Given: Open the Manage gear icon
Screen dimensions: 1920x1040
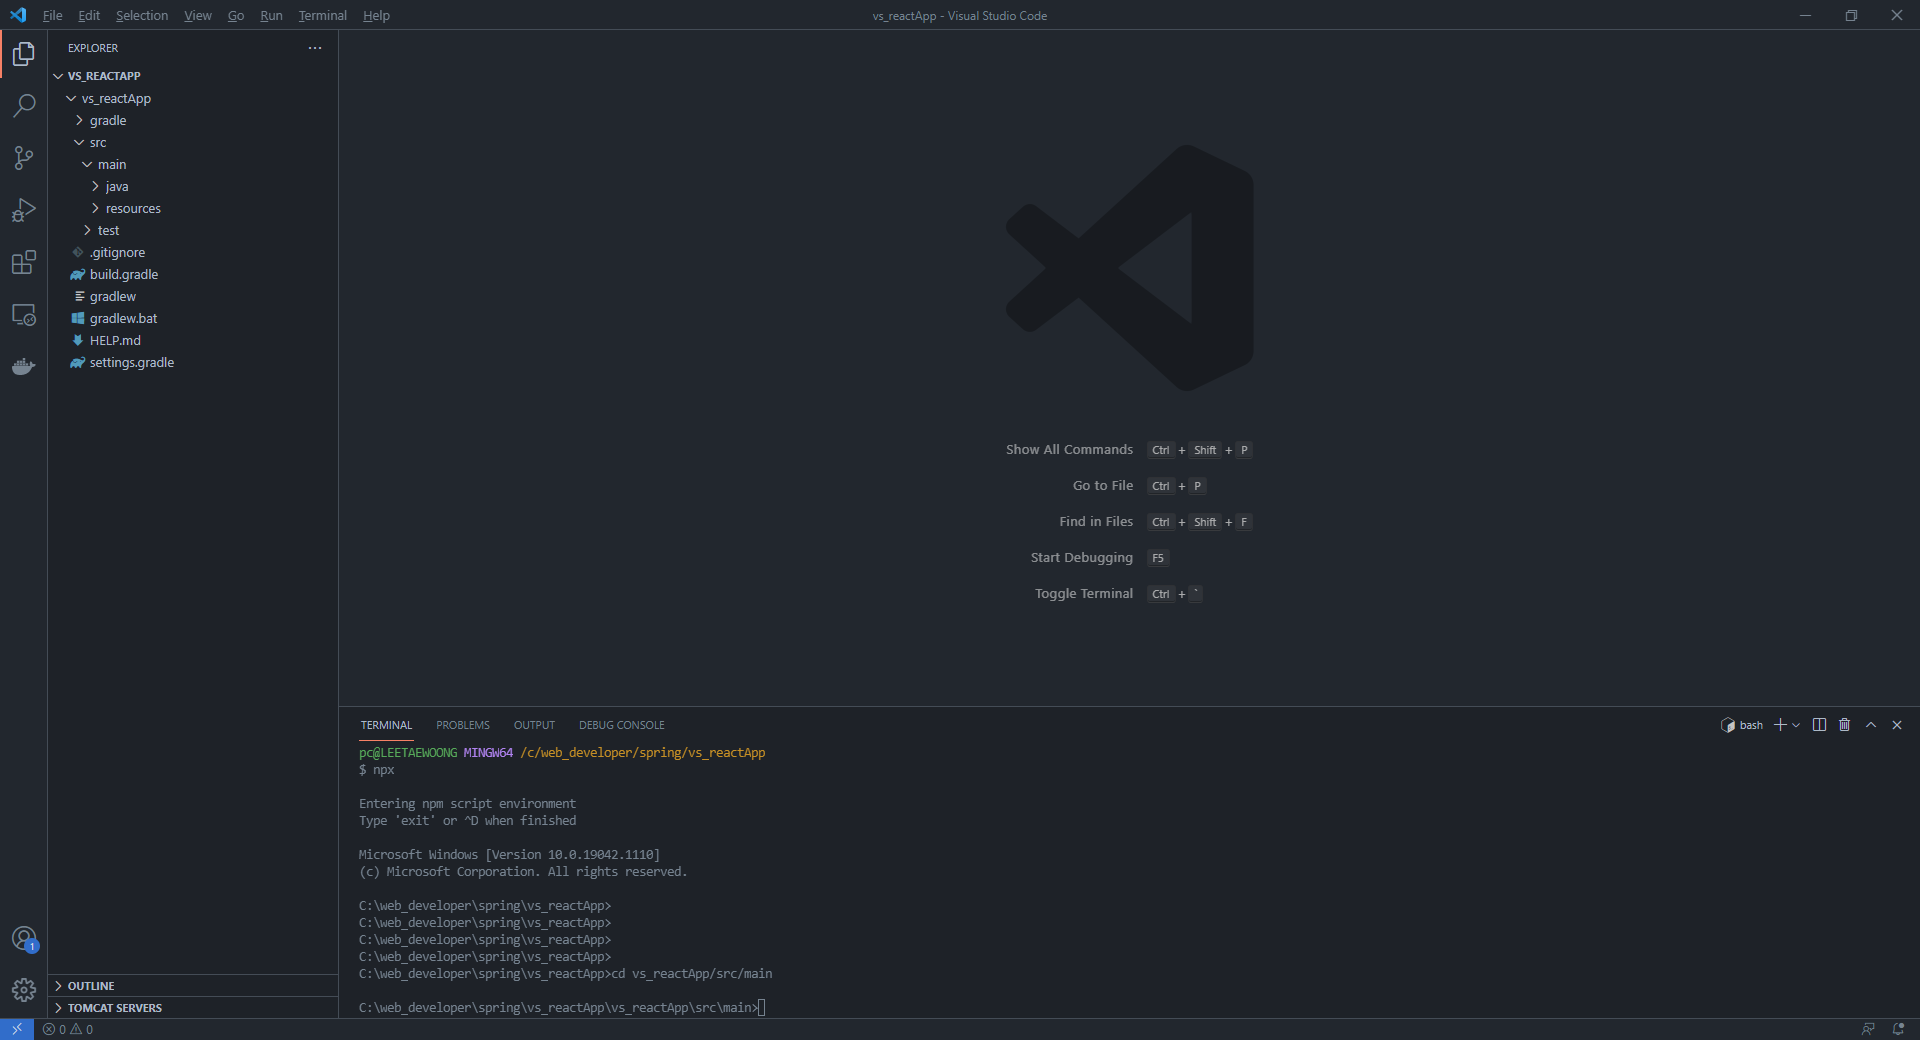Looking at the screenshot, I should click(24, 990).
